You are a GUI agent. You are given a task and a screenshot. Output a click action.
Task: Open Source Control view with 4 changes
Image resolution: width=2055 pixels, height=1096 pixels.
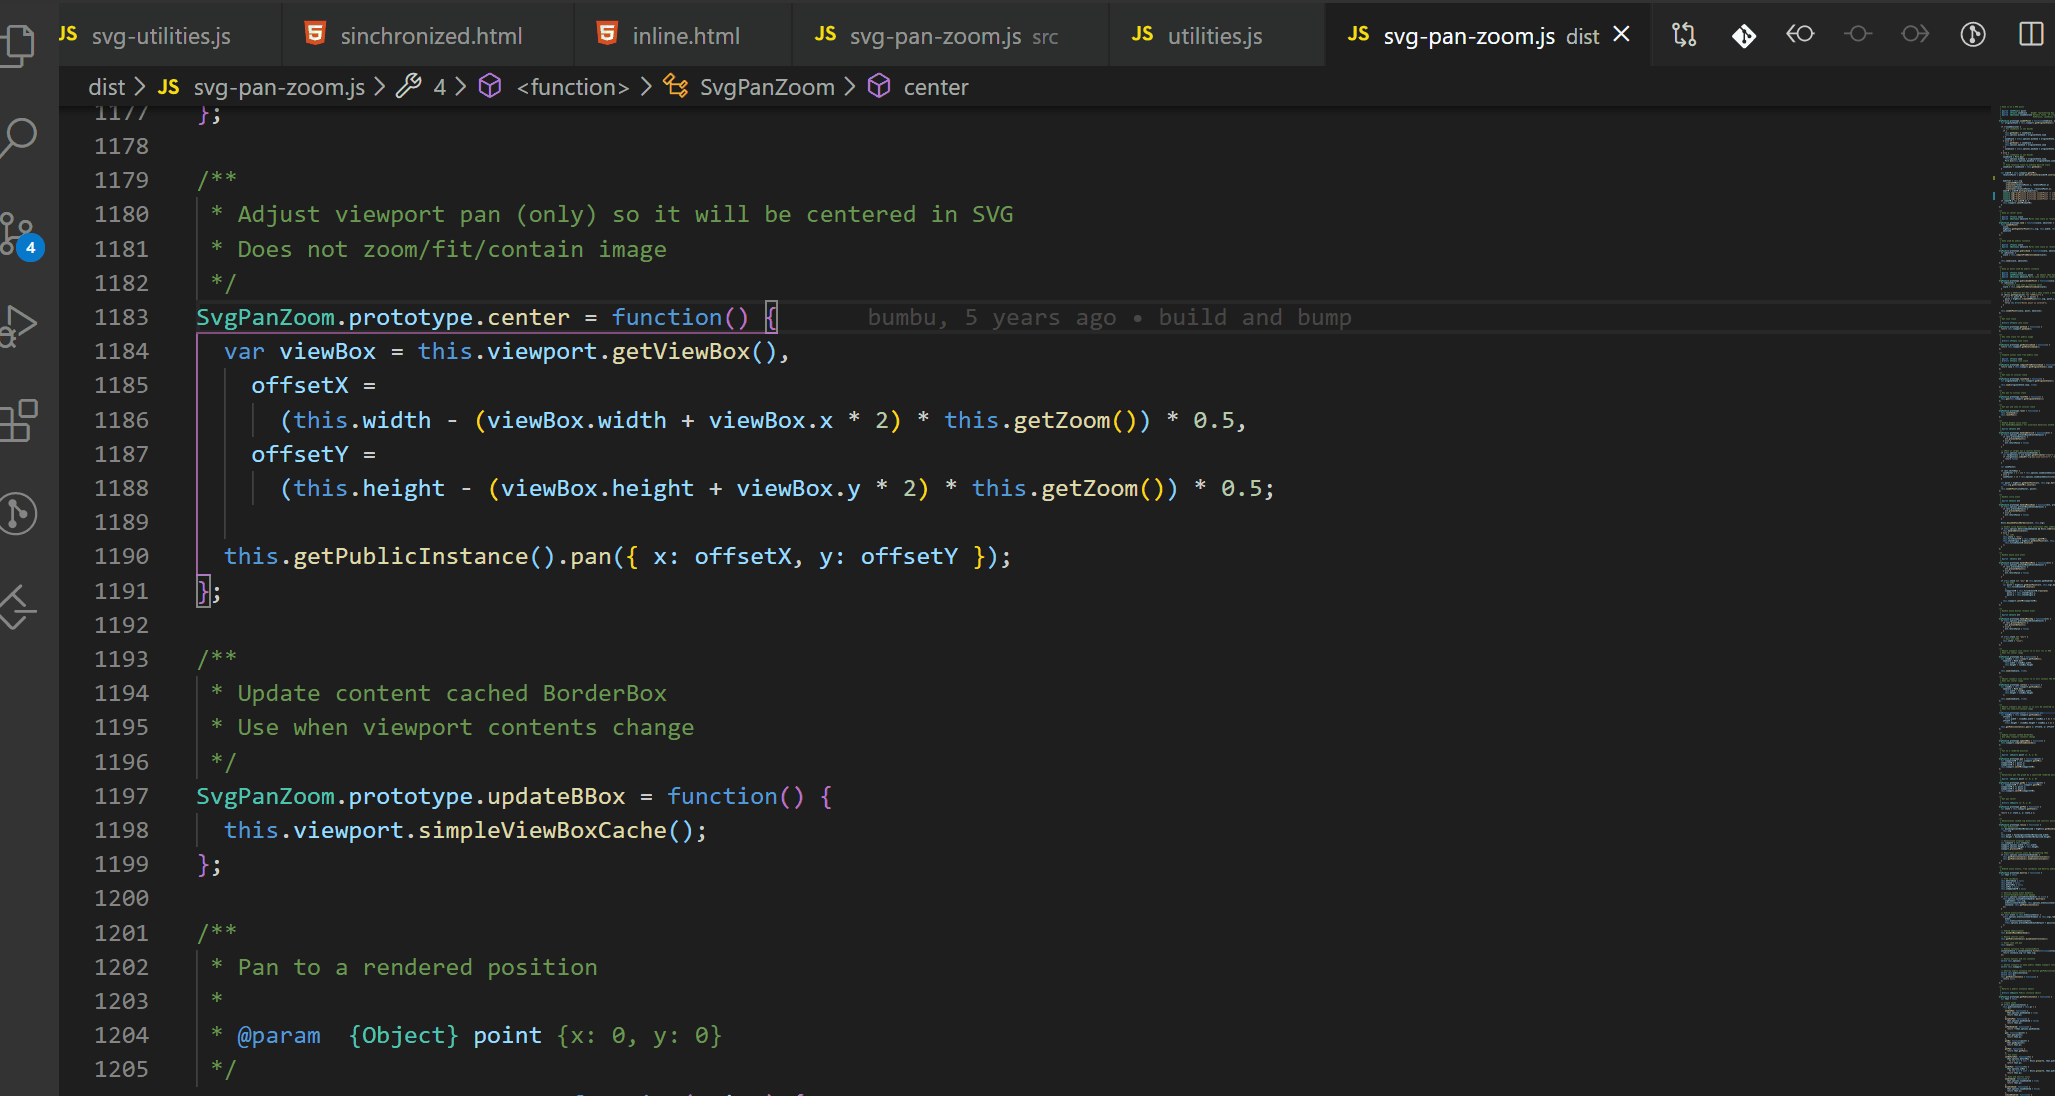click(x=20, y=234)
